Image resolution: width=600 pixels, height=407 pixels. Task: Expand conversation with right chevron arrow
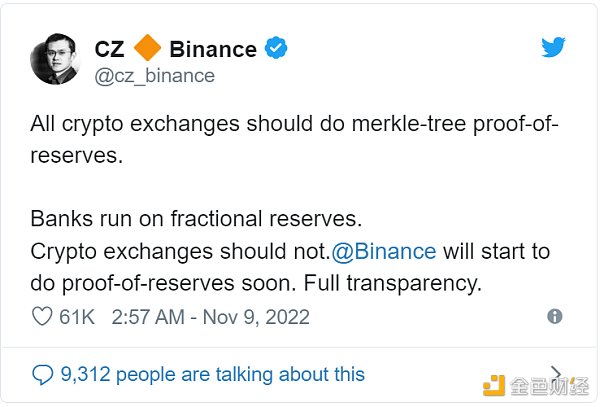(x=556, y=374)
